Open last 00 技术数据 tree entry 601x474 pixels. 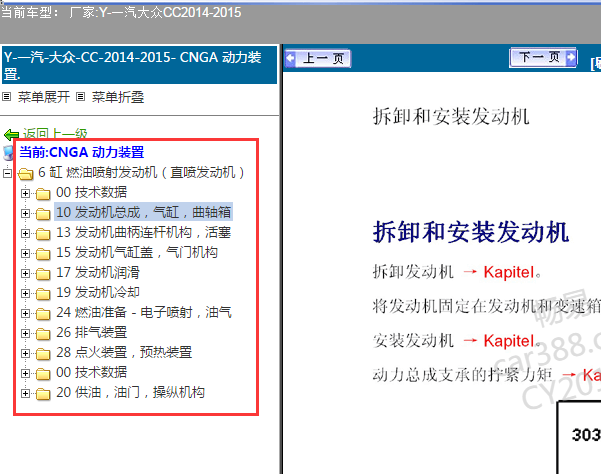[x=91, y=372]
